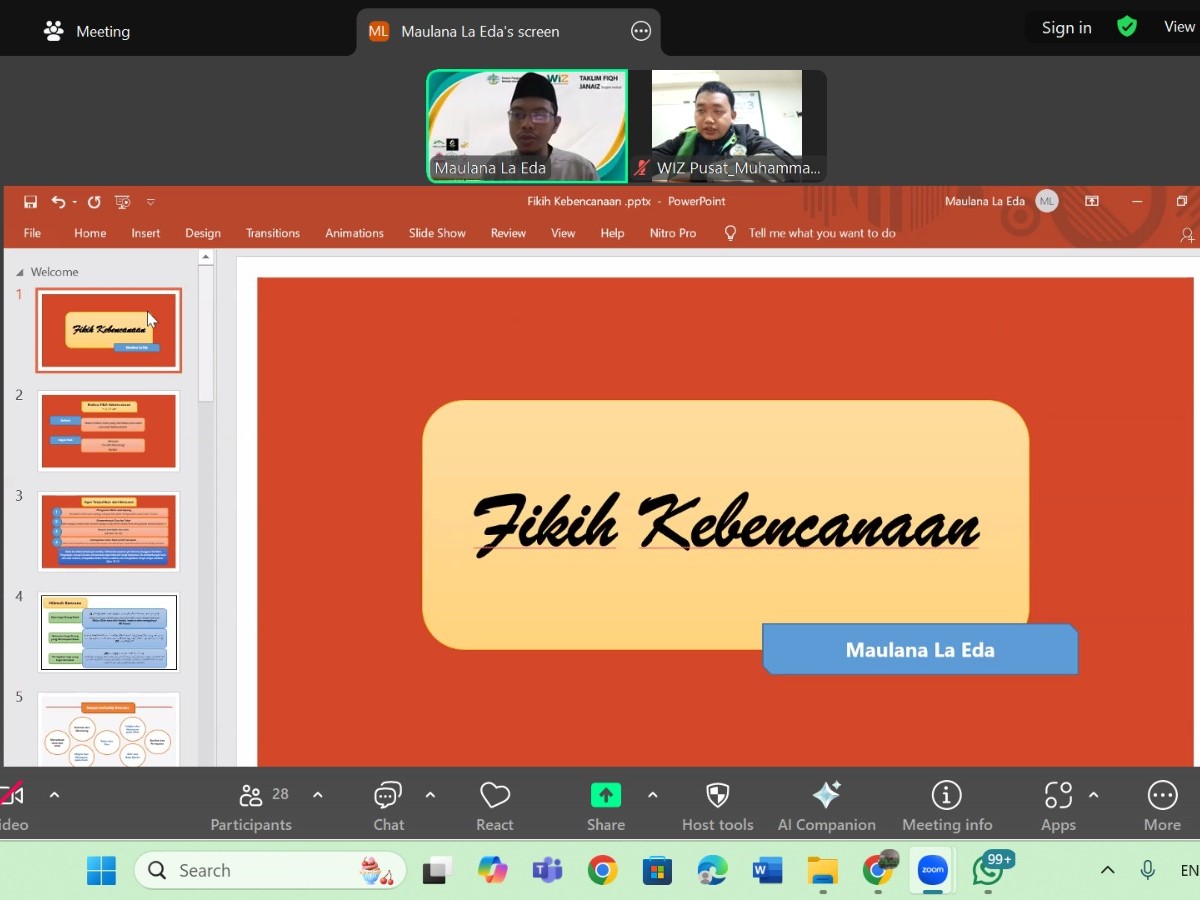Expand video options caret
Screen dimensions: 1200x900
tap(54, 795)
